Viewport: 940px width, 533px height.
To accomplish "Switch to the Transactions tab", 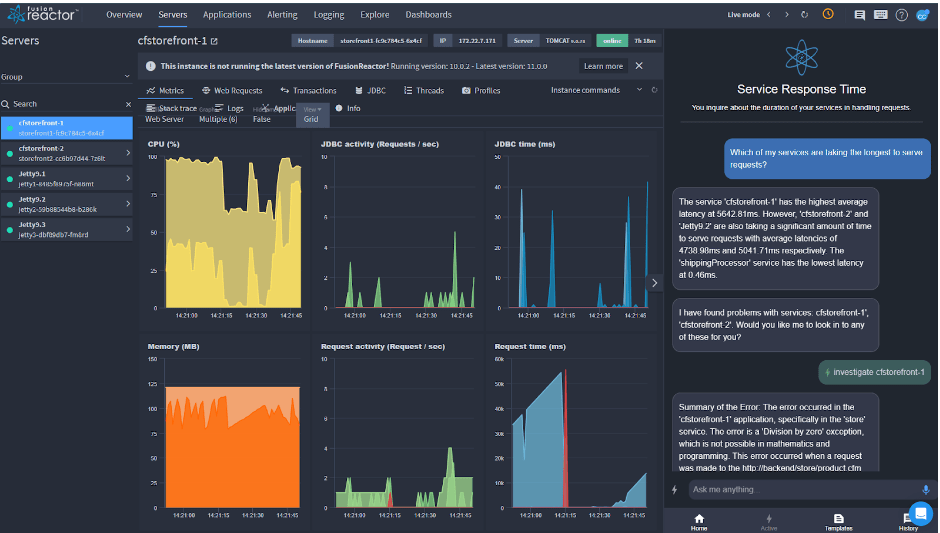I will click(x=309, y=91).
